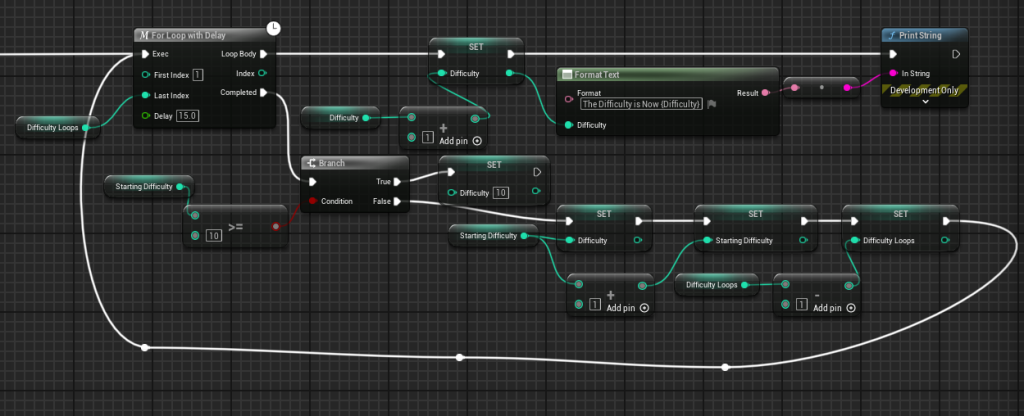Image resolution: width=1024 pixels, height=416 pixels.
Task: Click the Loop Body execution output pin
Action: click(264, 54)
